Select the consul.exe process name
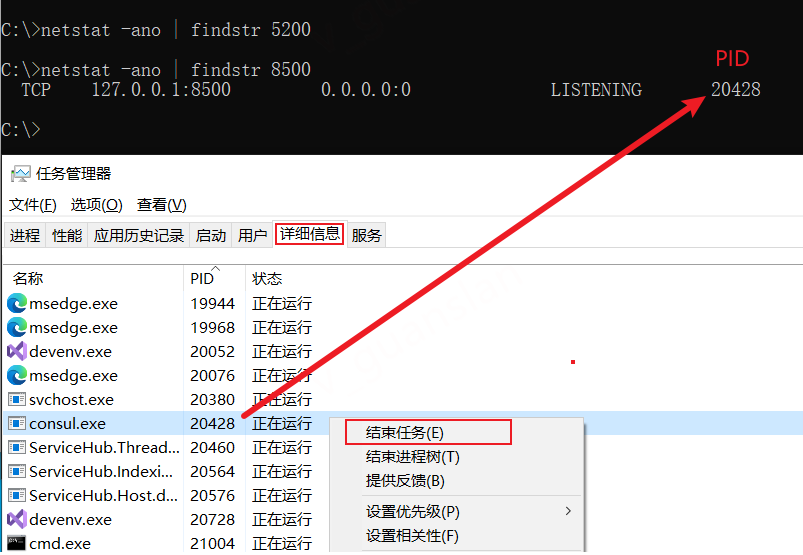This screenshot has width=803, height=555. click(x=68, y=424)
